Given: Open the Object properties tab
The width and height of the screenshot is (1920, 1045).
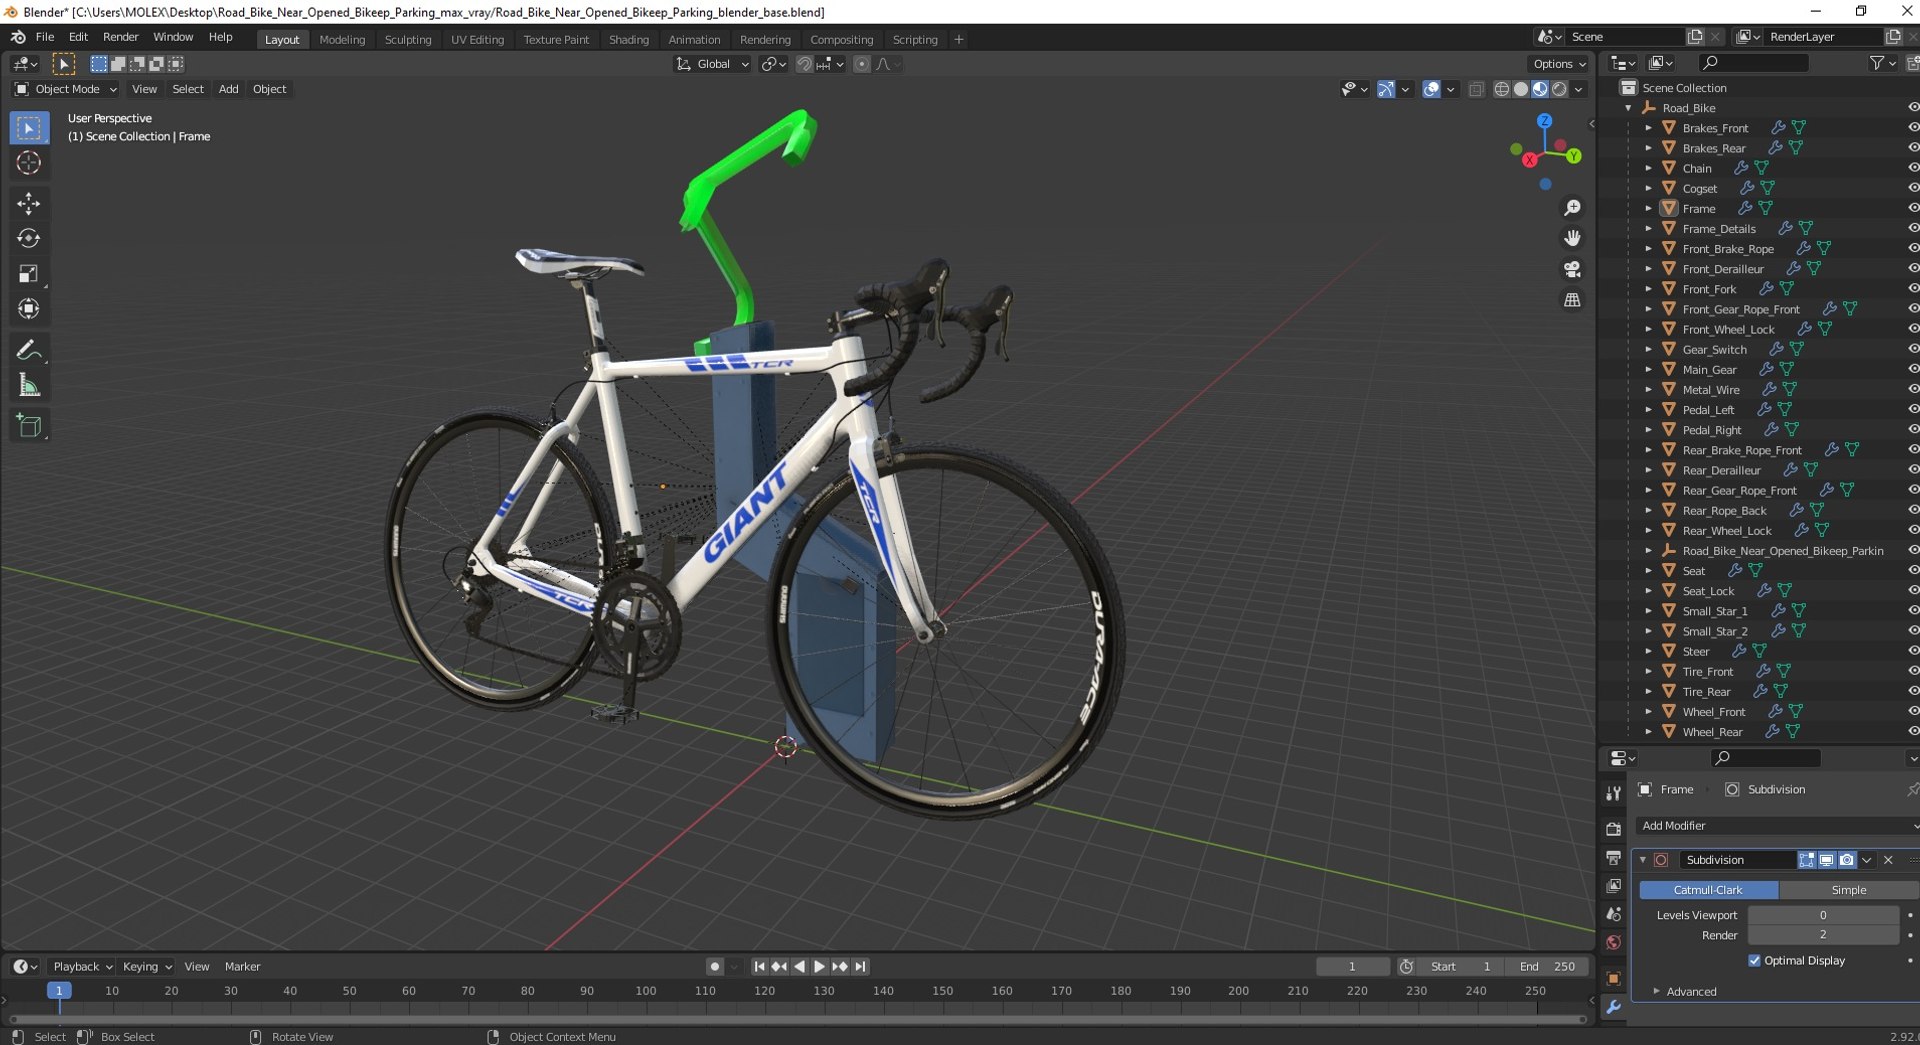Looking at the screenshot, I should (x=1613, y=978).
